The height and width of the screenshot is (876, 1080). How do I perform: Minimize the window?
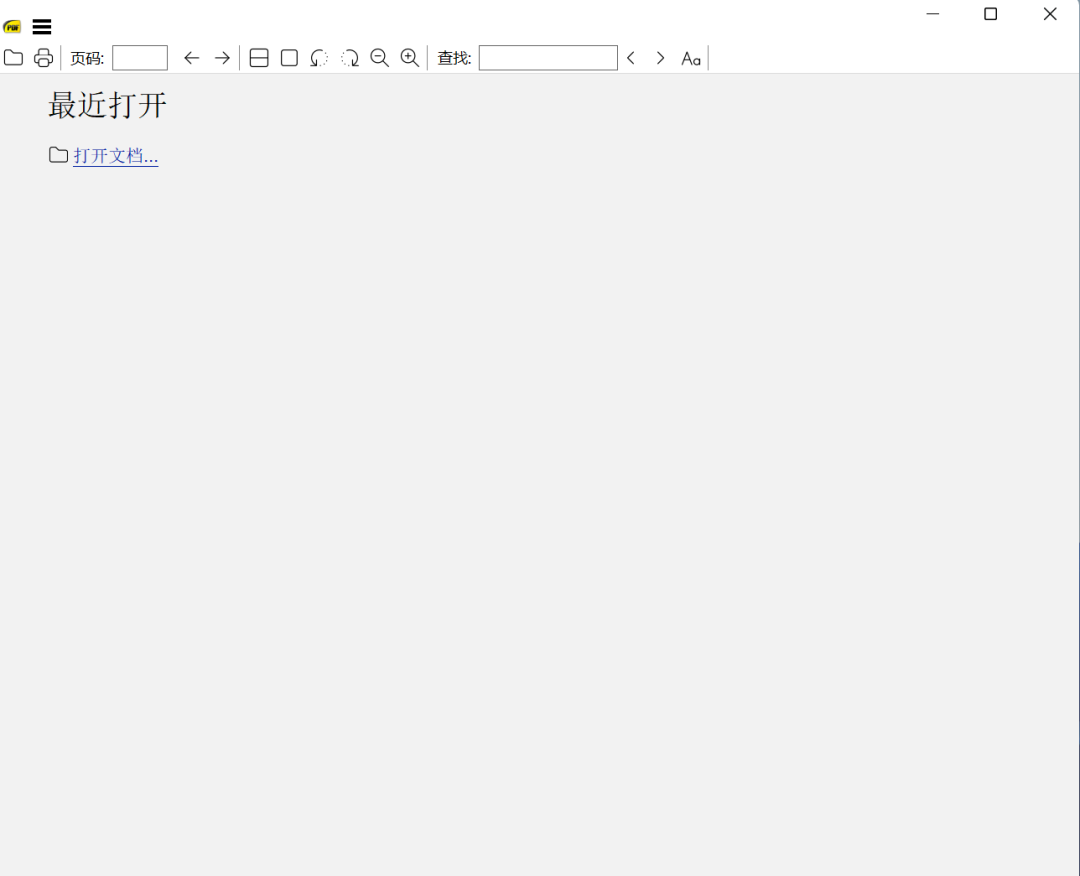click(x=933, y=14)
